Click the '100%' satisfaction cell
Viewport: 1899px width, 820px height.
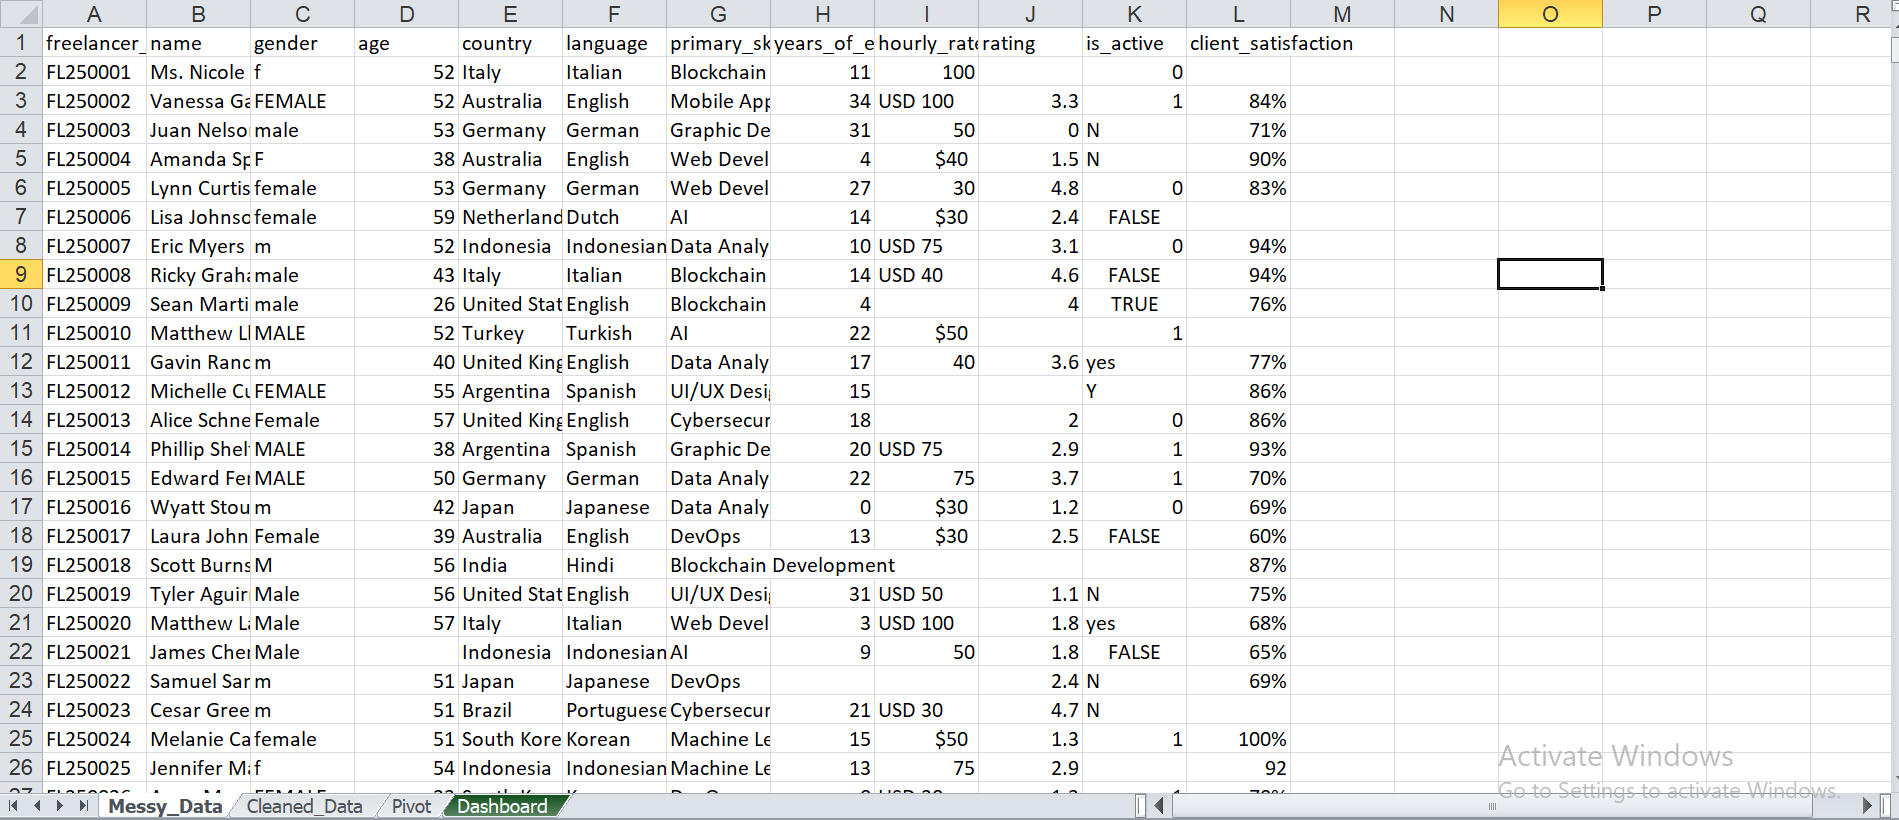pos(1238,739)
